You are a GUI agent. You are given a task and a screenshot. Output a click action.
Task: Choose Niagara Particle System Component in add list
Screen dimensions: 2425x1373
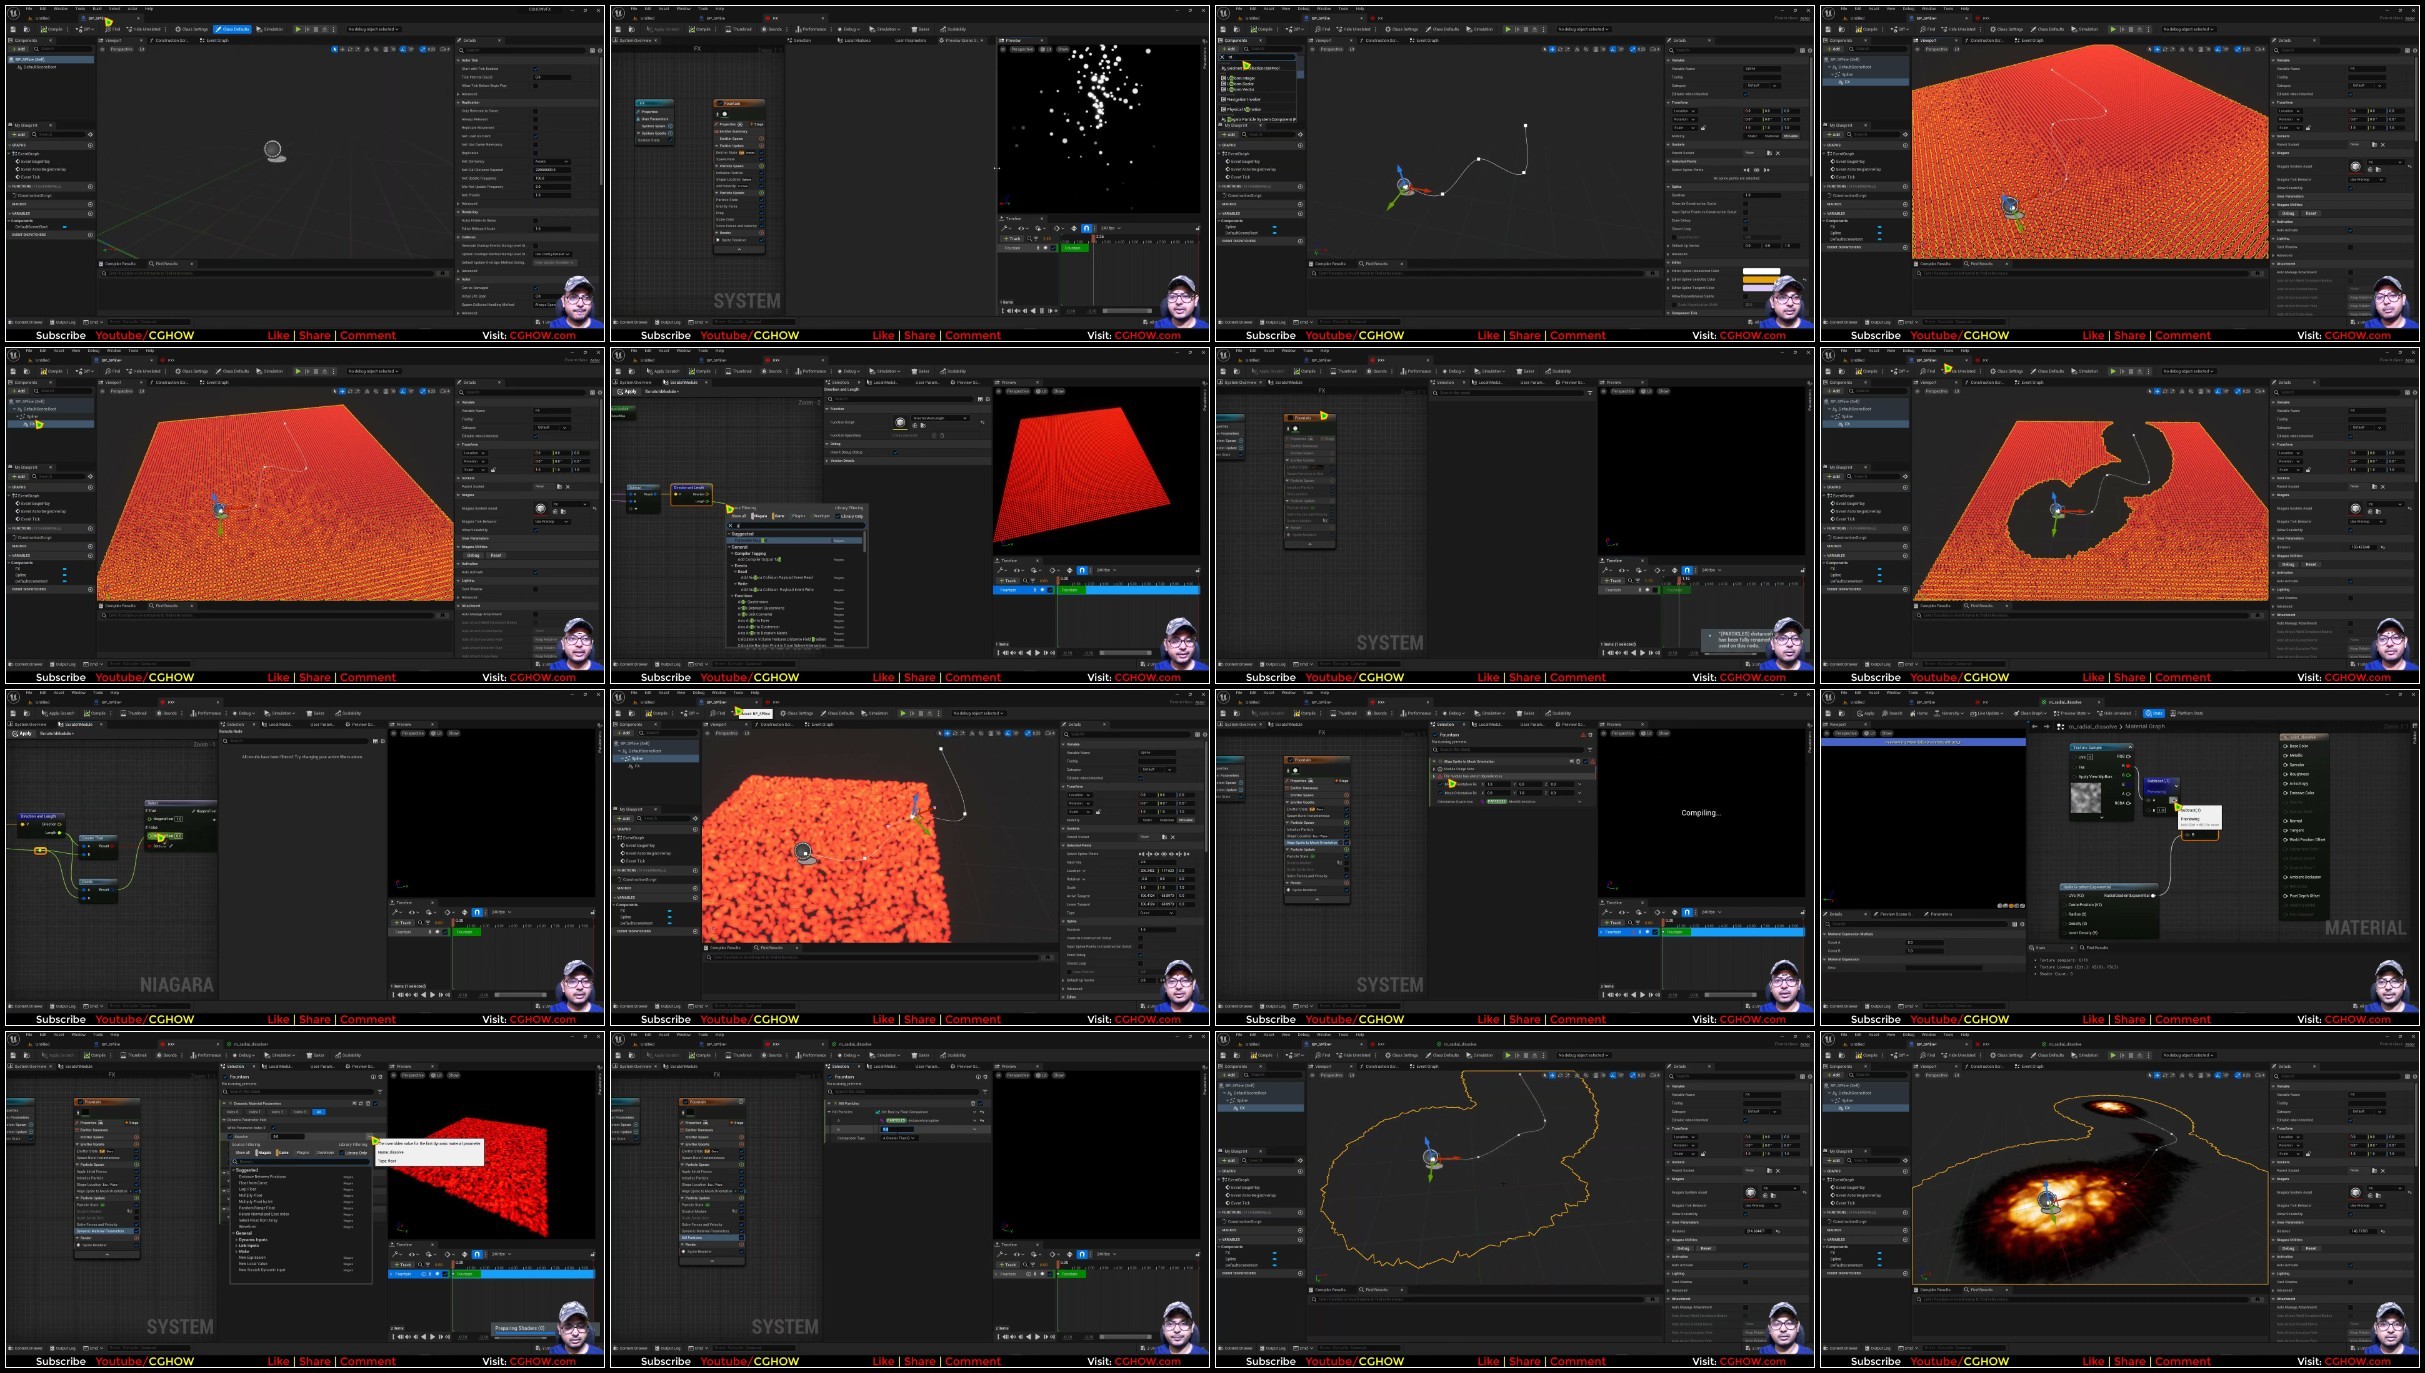point(1258,119)
